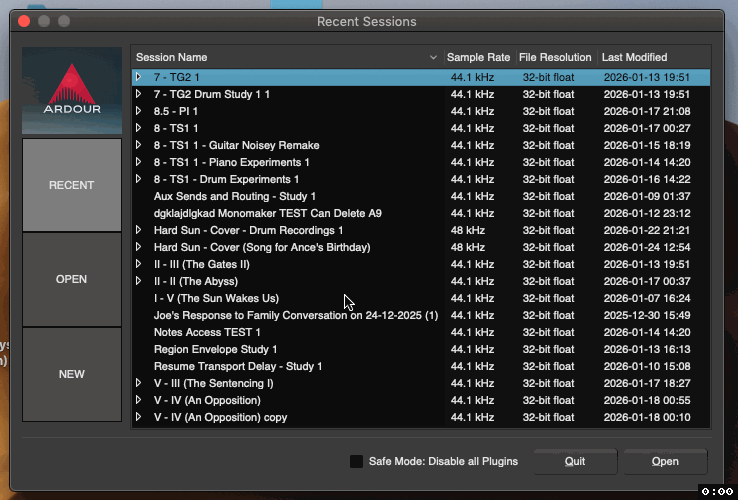The width and height of the screenshot is (738, 500).
Task: Expand 7 - TG2 Drum Study 1 1
Action: [139, 94]
